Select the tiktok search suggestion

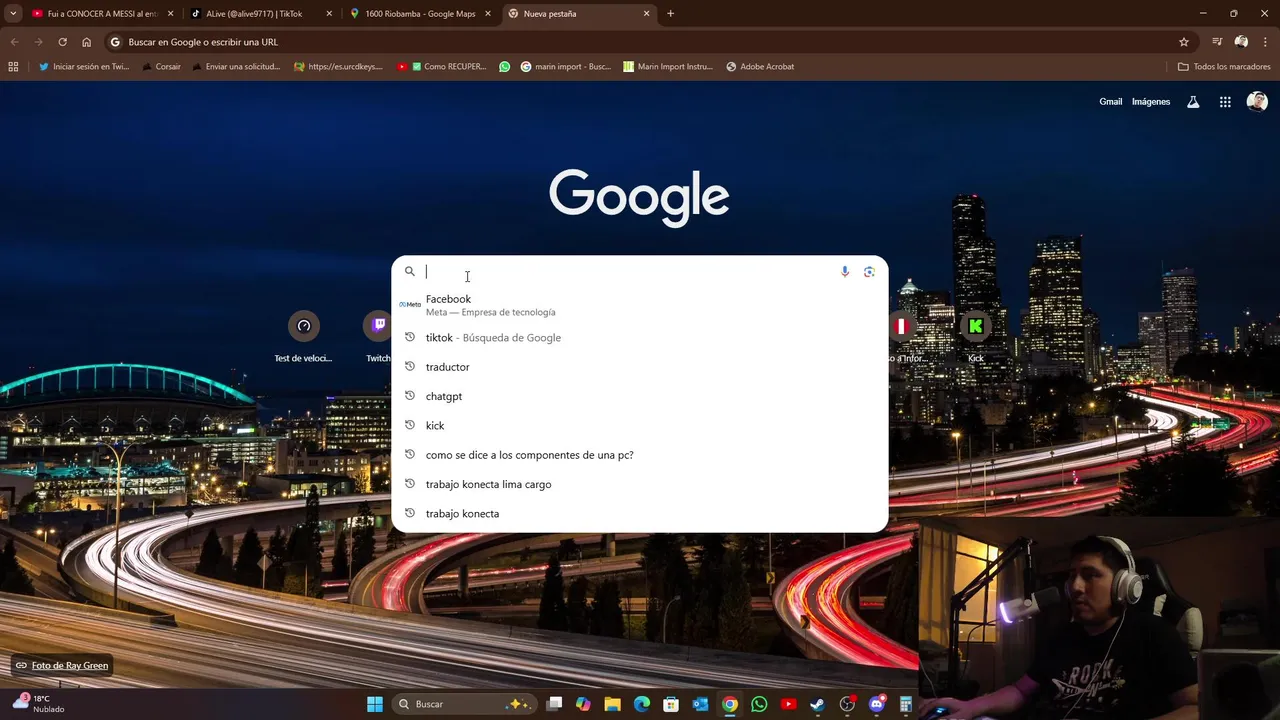pos(640,338)
